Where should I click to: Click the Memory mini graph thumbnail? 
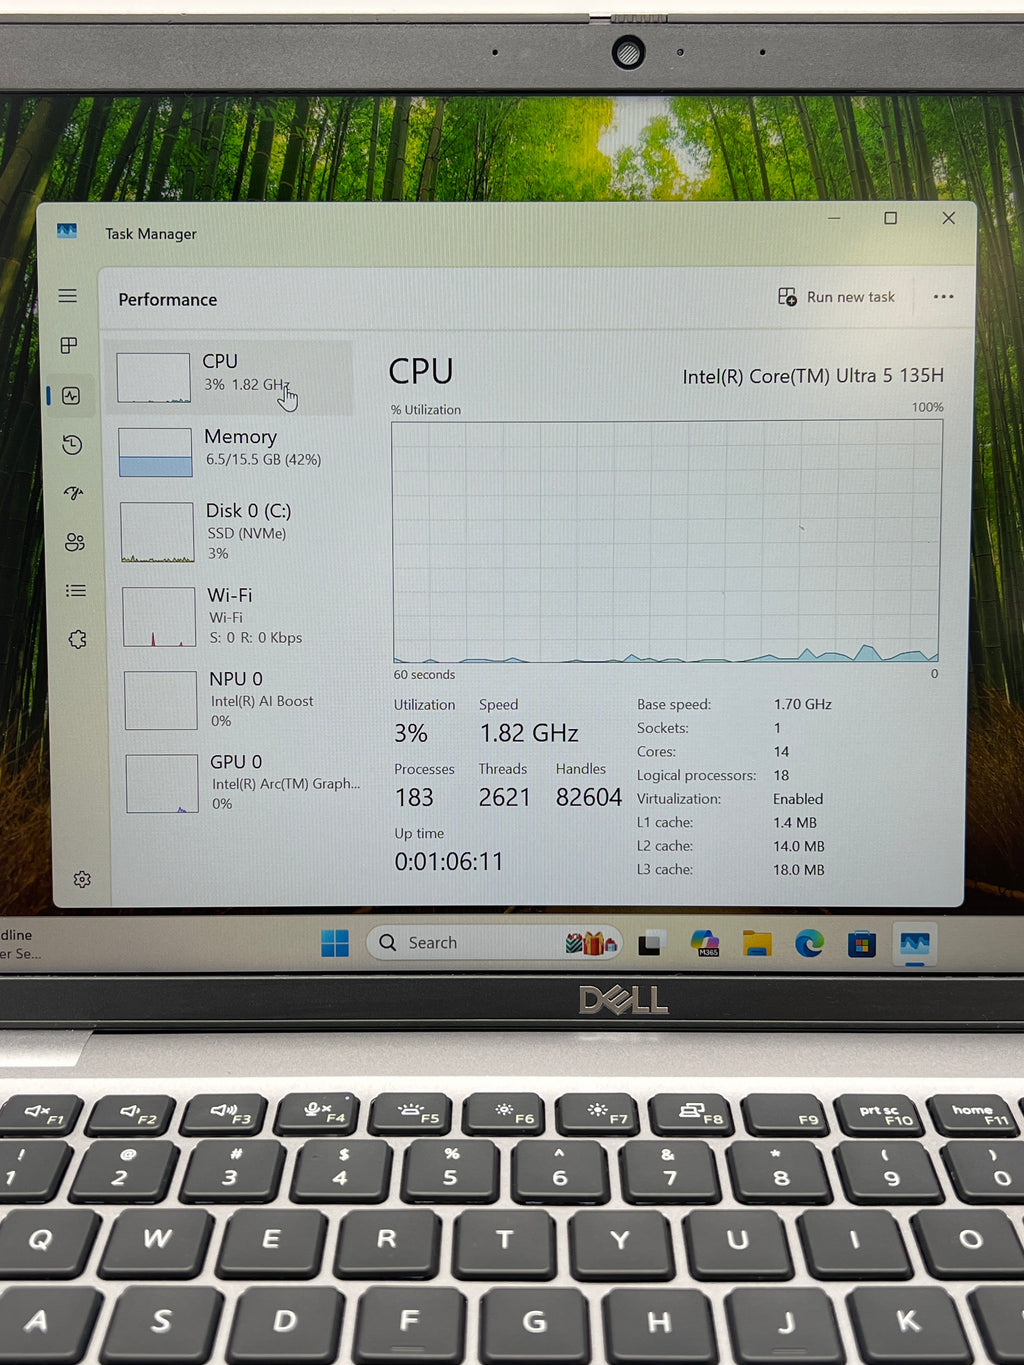155,453
